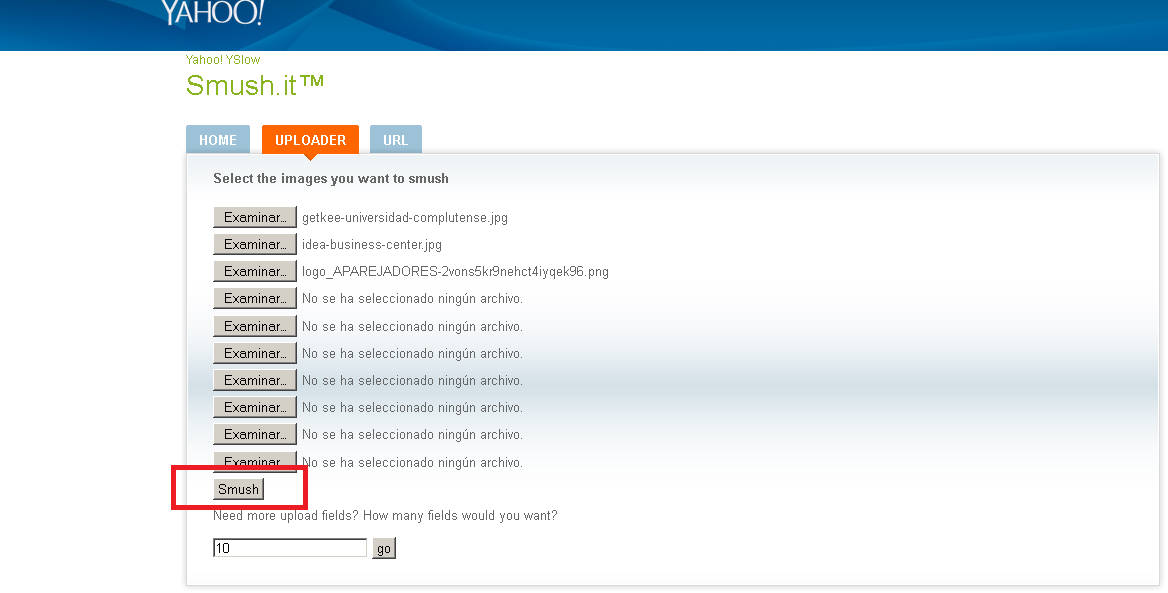
Task: Click the Smush.it title heading
Action: (x=255, y=85)
